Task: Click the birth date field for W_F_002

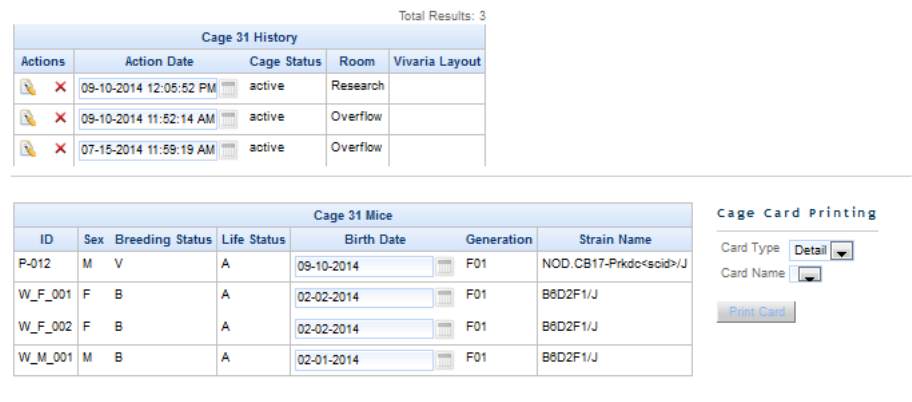Action: 363,329
